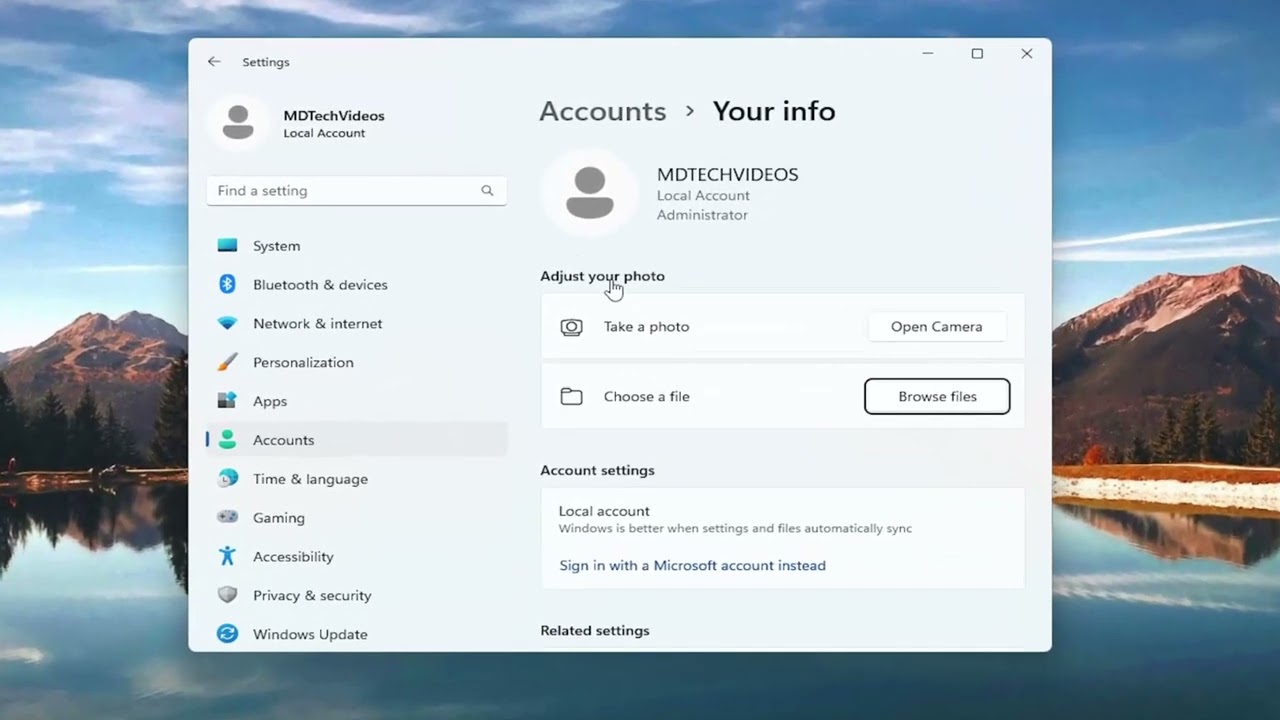1280x720 pixels.
Task: Click the Windows Update sync icon
Action: click(228, 634)
